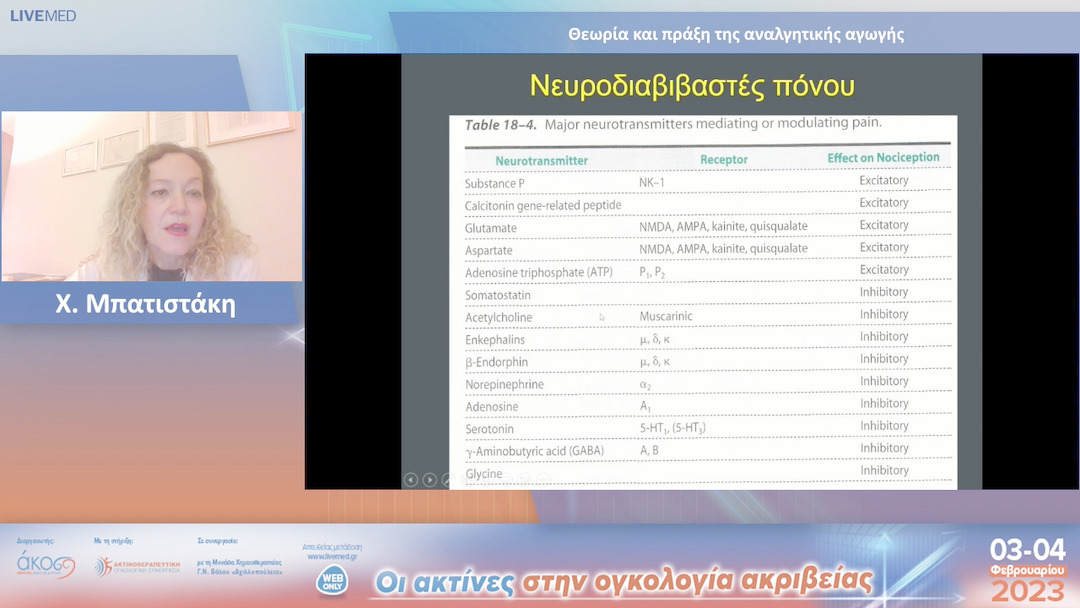
Task: Click the Receptor column header
Action: [724, 159]
